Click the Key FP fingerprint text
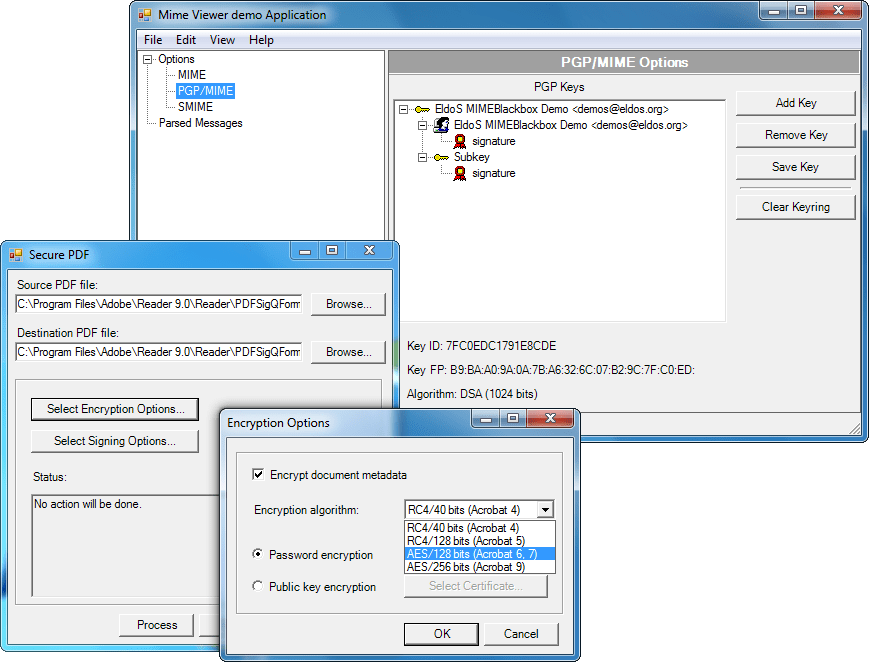Screen dimensions: 869x662 [x=550, y=370]
